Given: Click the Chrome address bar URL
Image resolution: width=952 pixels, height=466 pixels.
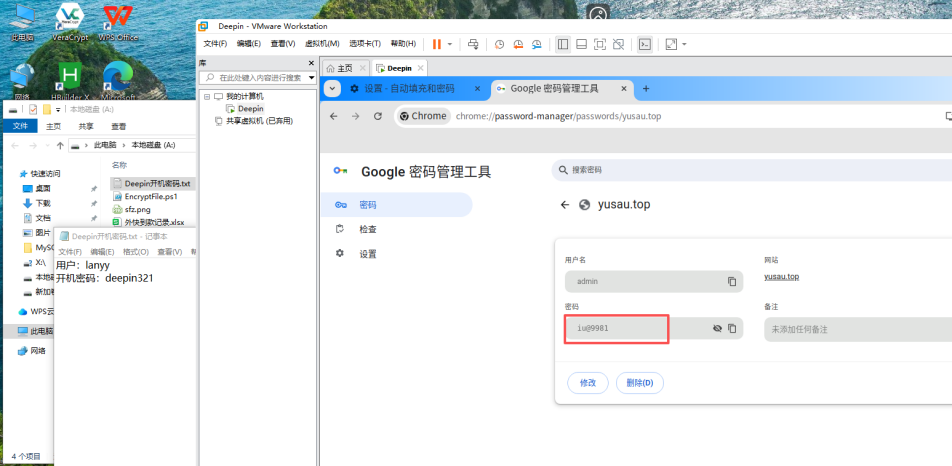Looking at the screenshot, I should pos(558,116).
